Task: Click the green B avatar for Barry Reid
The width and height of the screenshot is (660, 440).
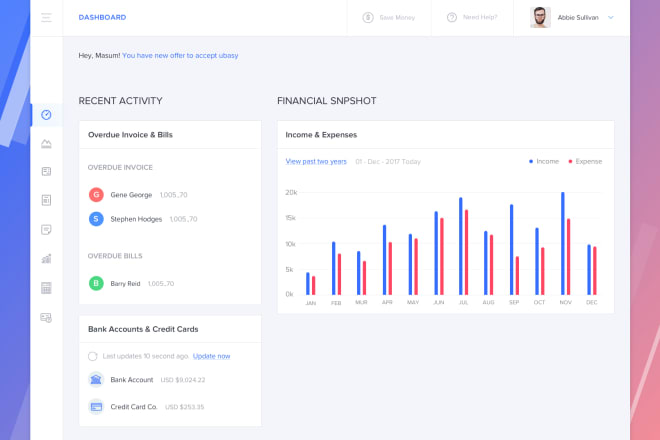Action: point(96,283)
